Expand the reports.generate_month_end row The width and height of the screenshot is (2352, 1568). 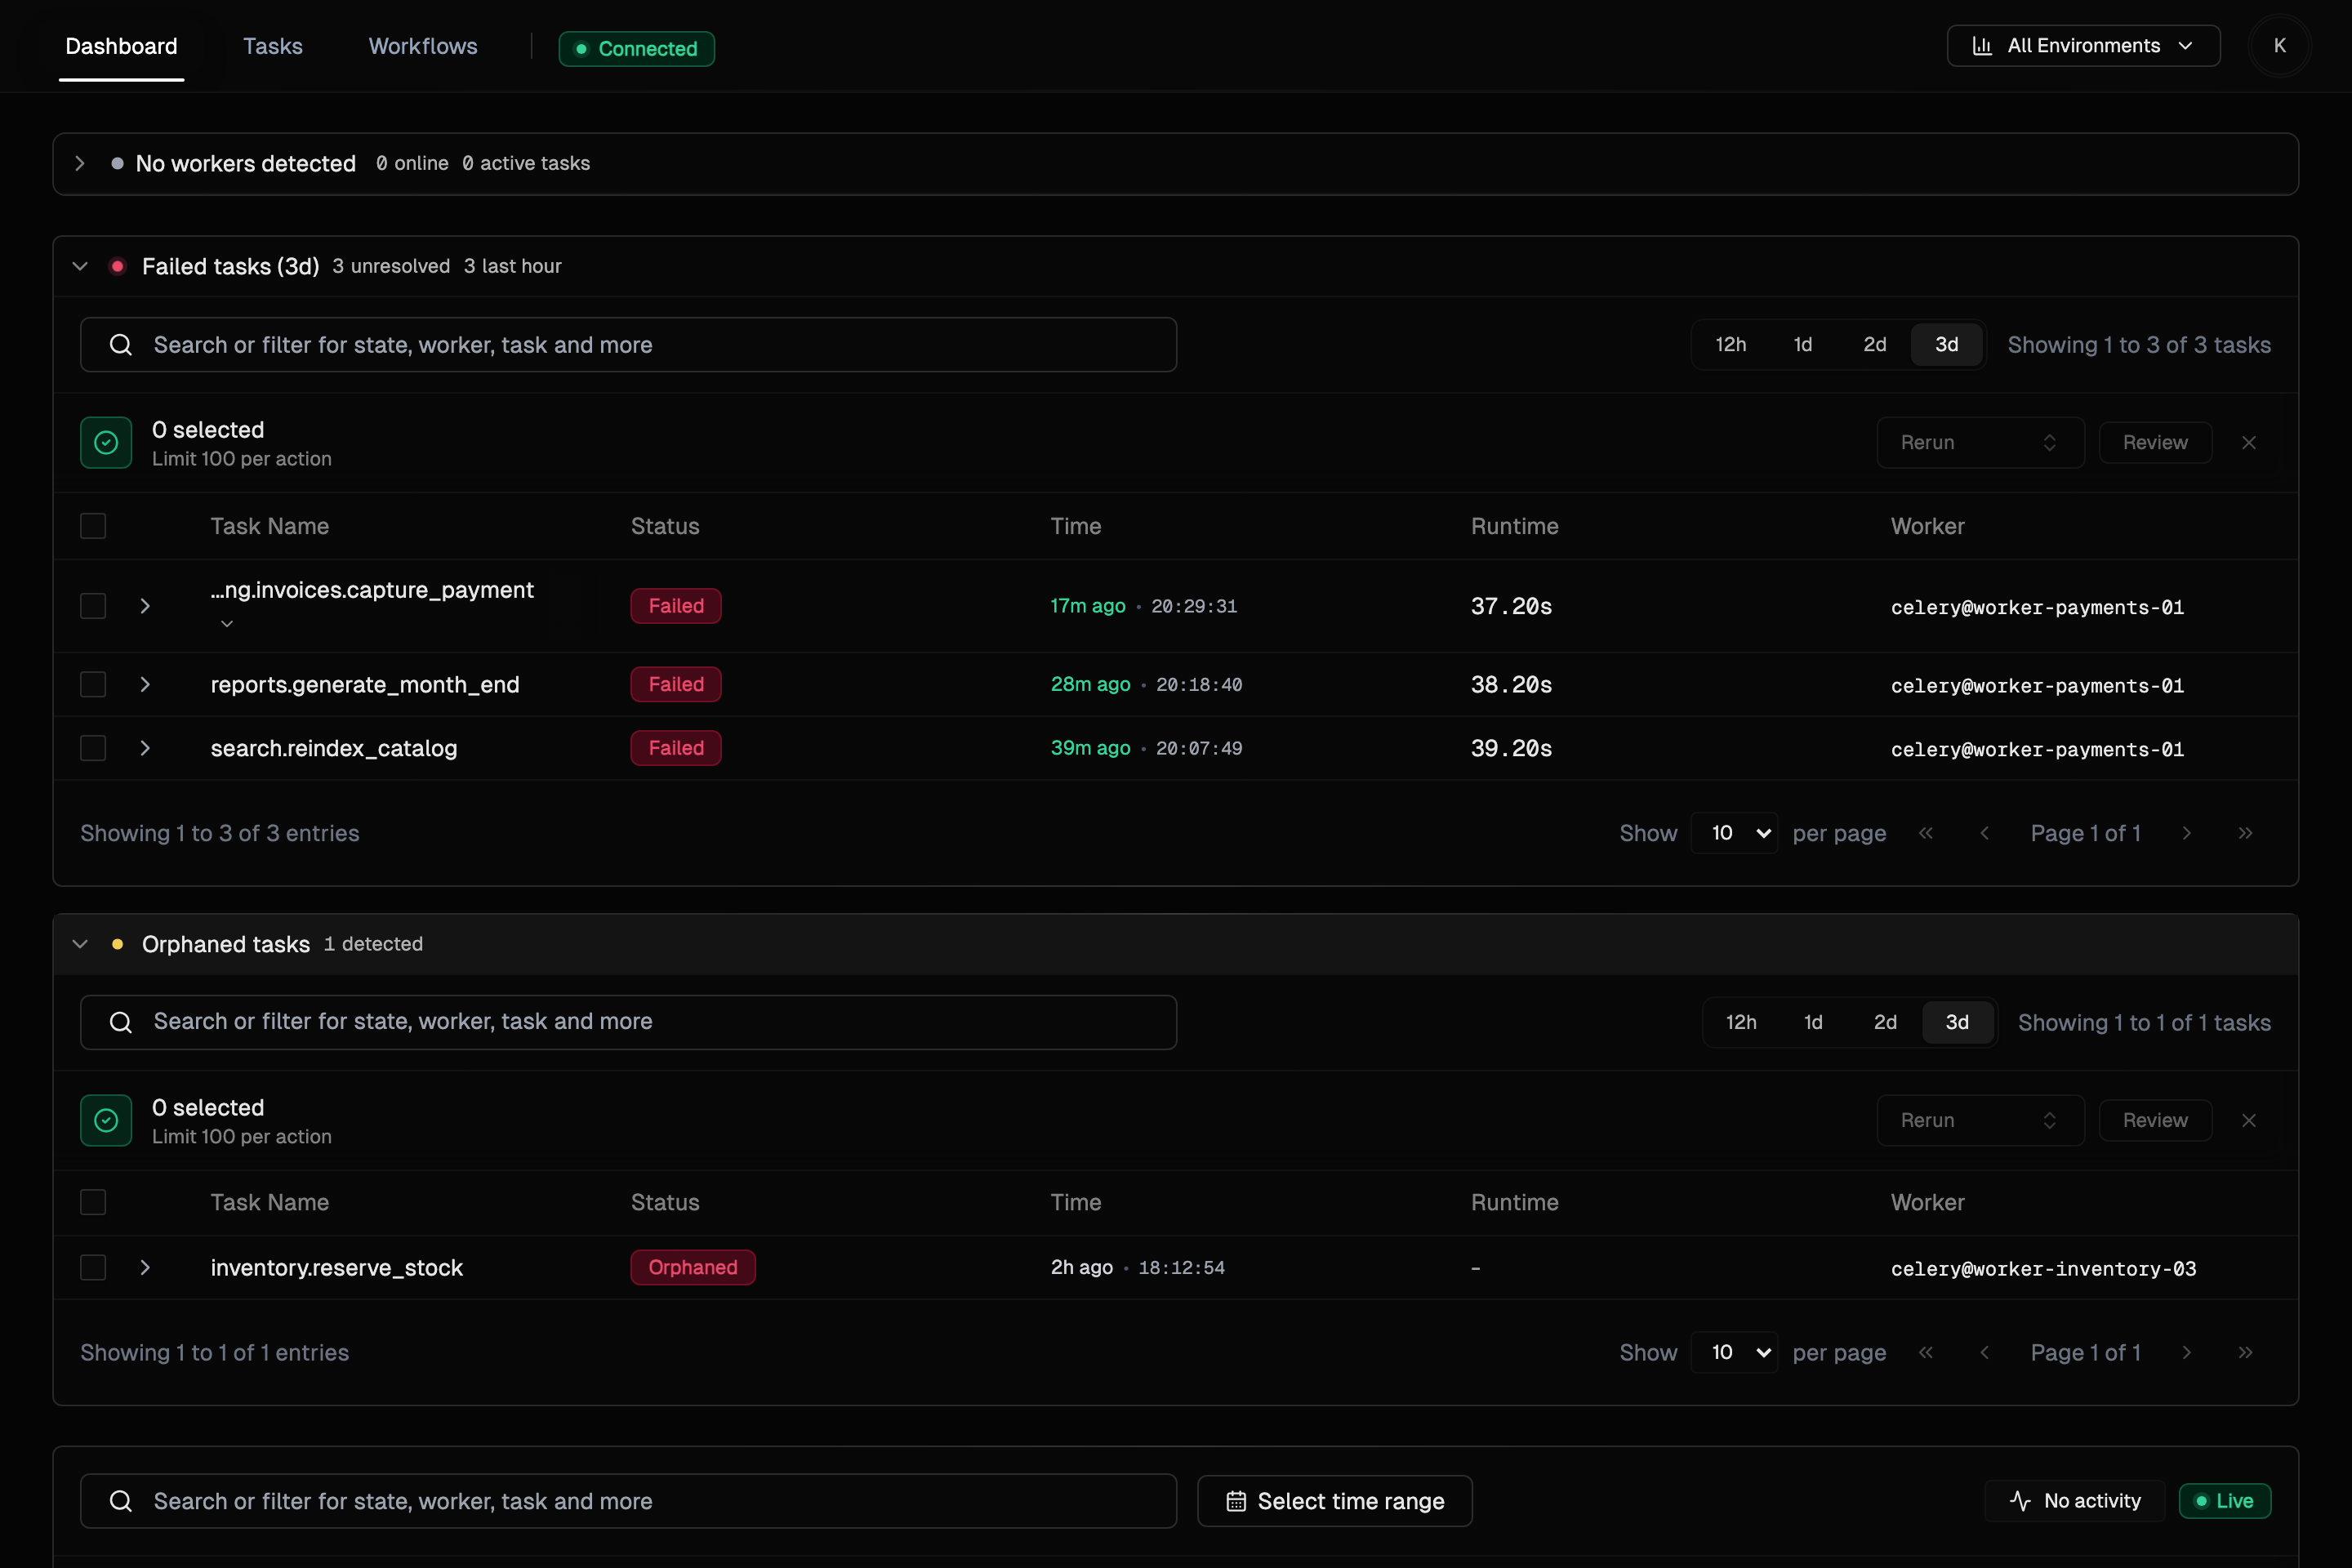pos(145,685)
